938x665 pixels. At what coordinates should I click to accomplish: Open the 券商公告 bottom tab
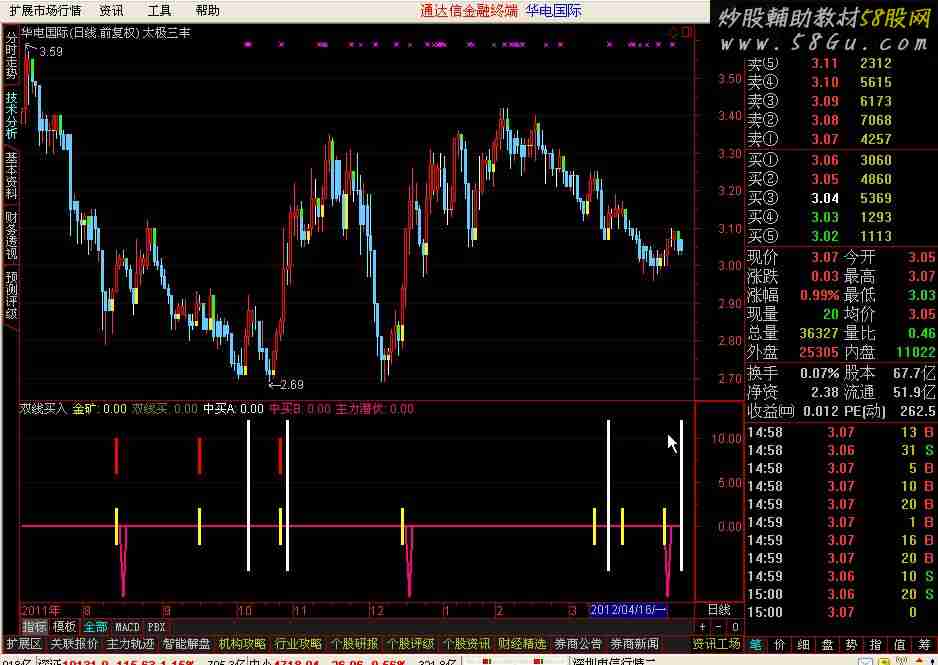pyautogui.click(x=578, y=643)
